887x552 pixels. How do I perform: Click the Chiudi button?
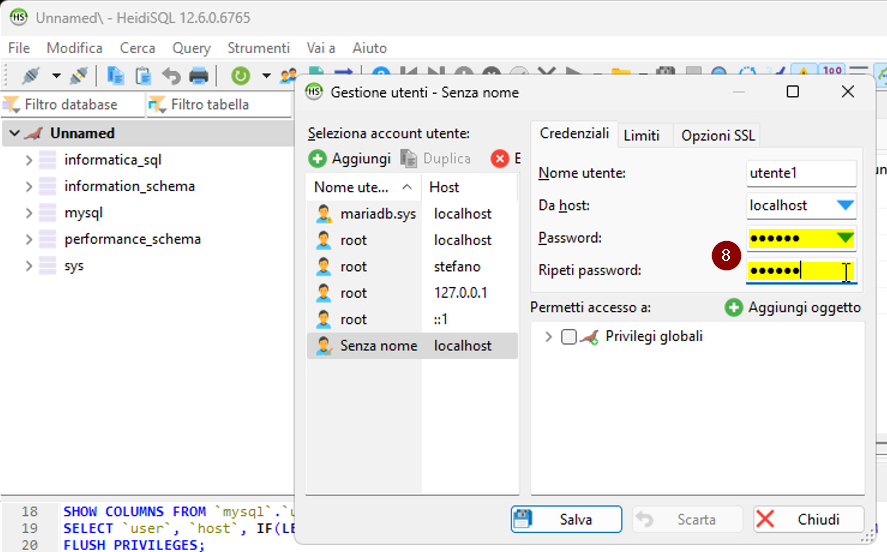point(808,519)
